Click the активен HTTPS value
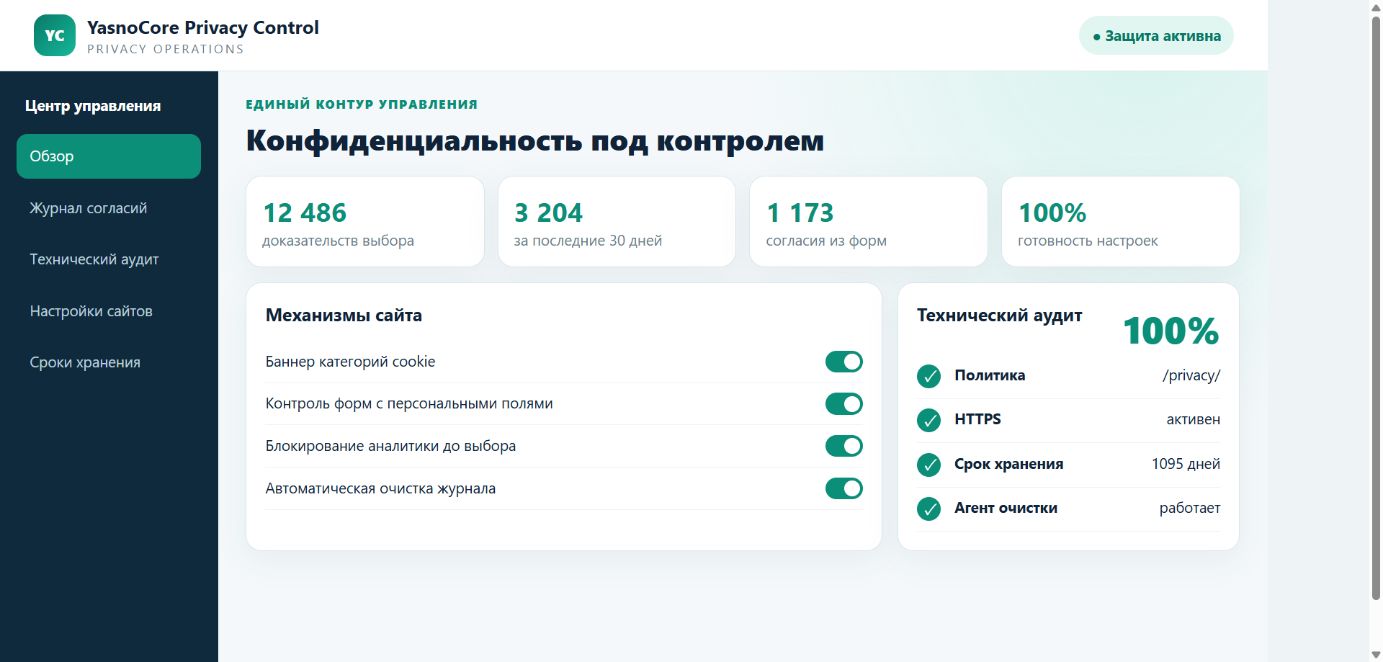 click(1193, 420)
